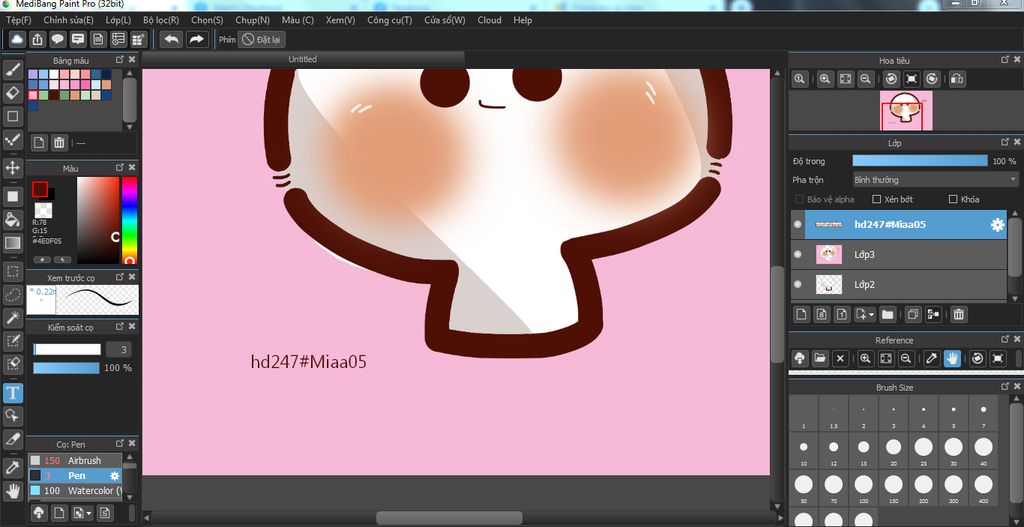Select the Eyedropper tool

pos(12,468)
